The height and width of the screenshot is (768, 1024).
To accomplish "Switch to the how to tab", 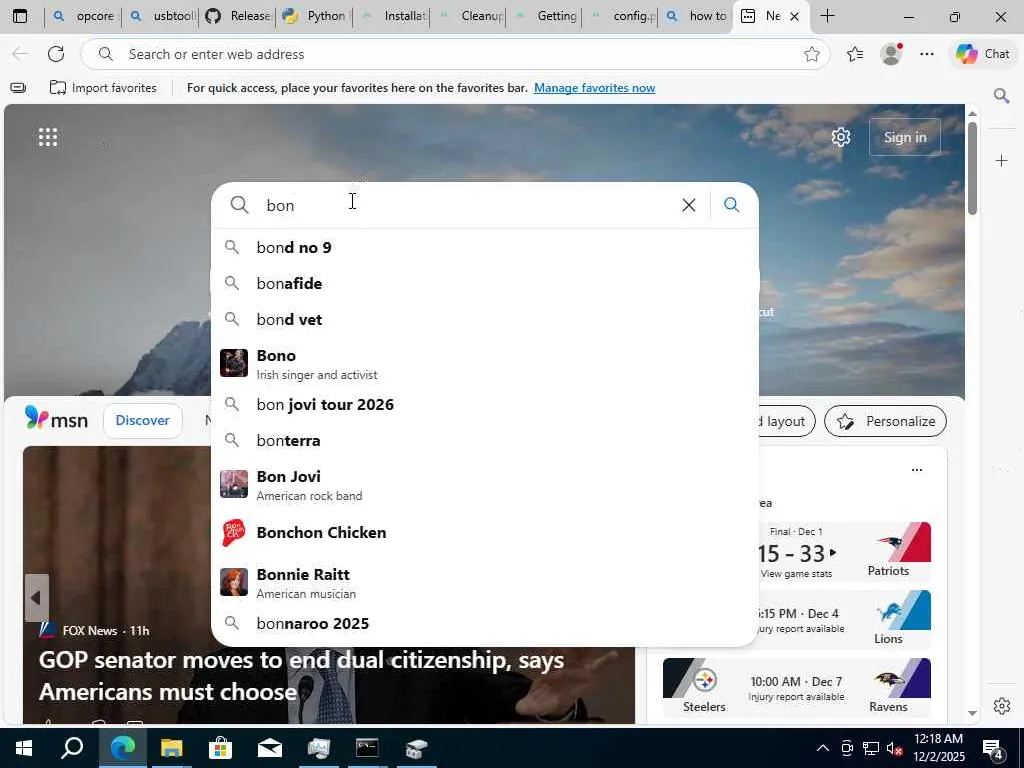I will point(697,16).
